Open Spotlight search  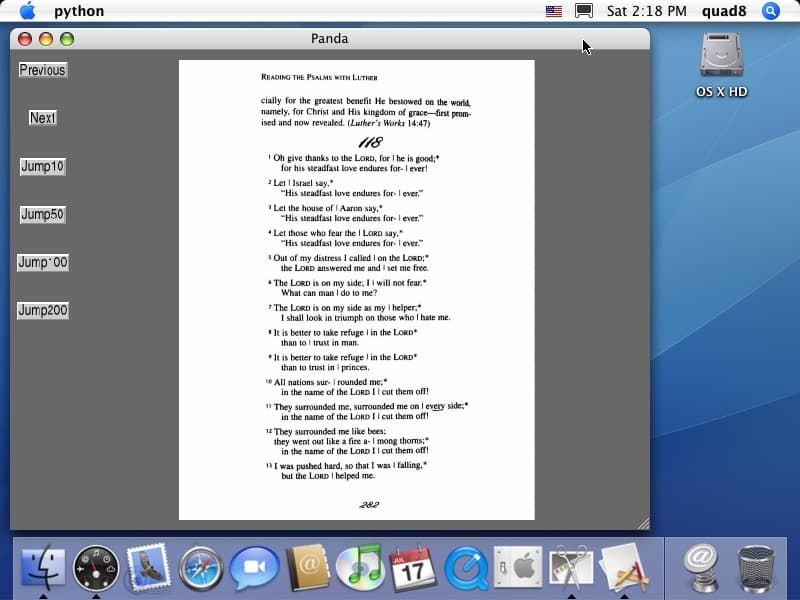pos(770,11)
